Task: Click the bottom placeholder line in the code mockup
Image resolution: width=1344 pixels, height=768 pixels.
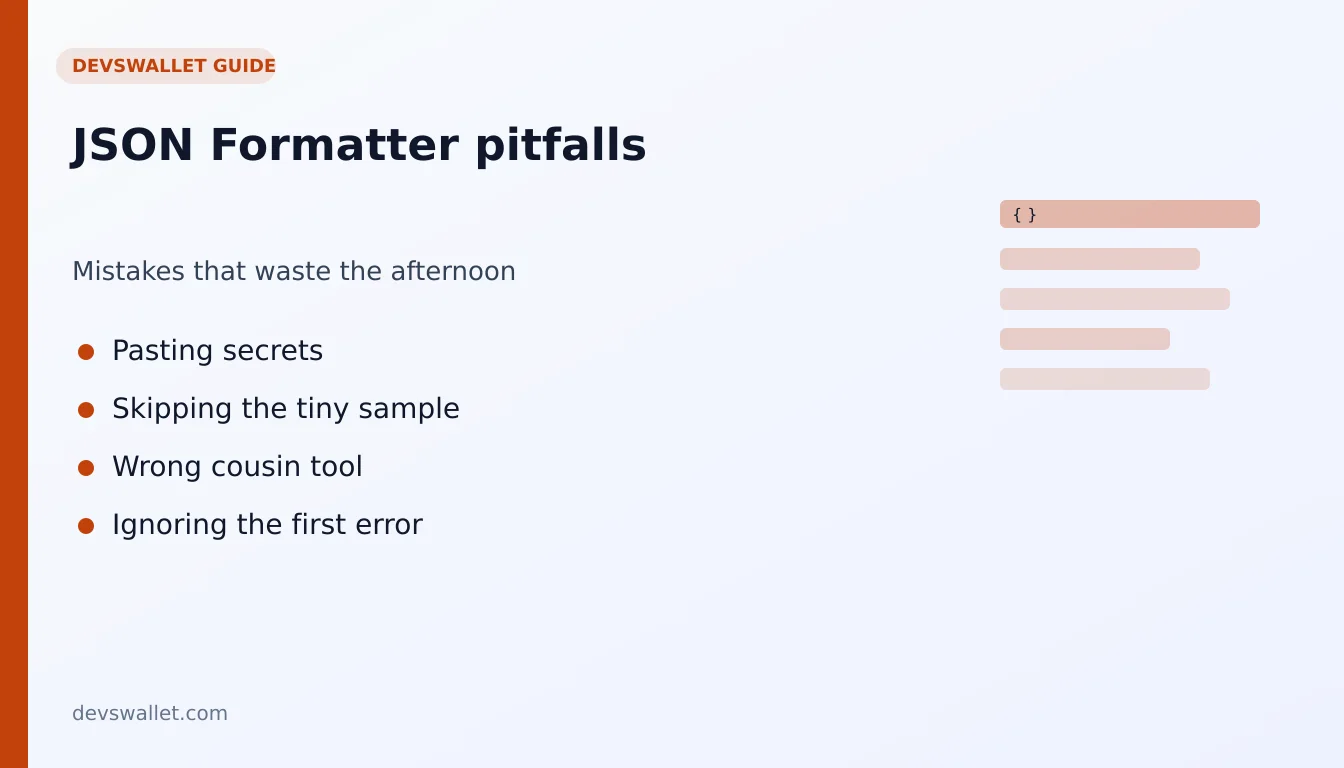Action: (1105, 379)
